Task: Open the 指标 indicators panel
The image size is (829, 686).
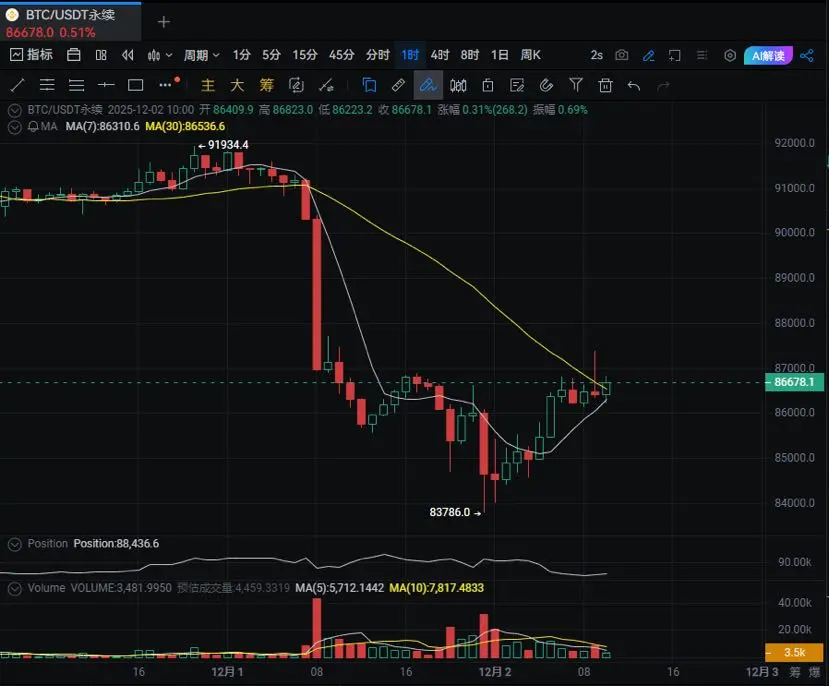Action: [x=31, y=54]
